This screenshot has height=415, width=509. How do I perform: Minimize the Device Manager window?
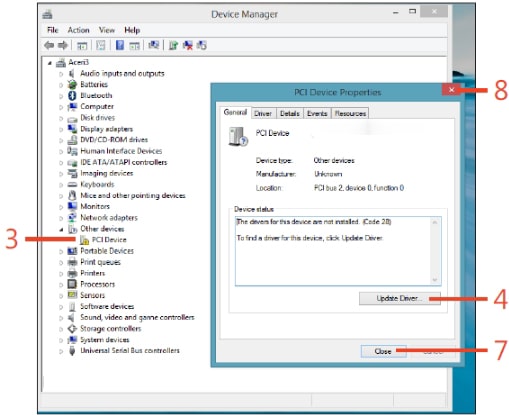(x=396, y=12)
